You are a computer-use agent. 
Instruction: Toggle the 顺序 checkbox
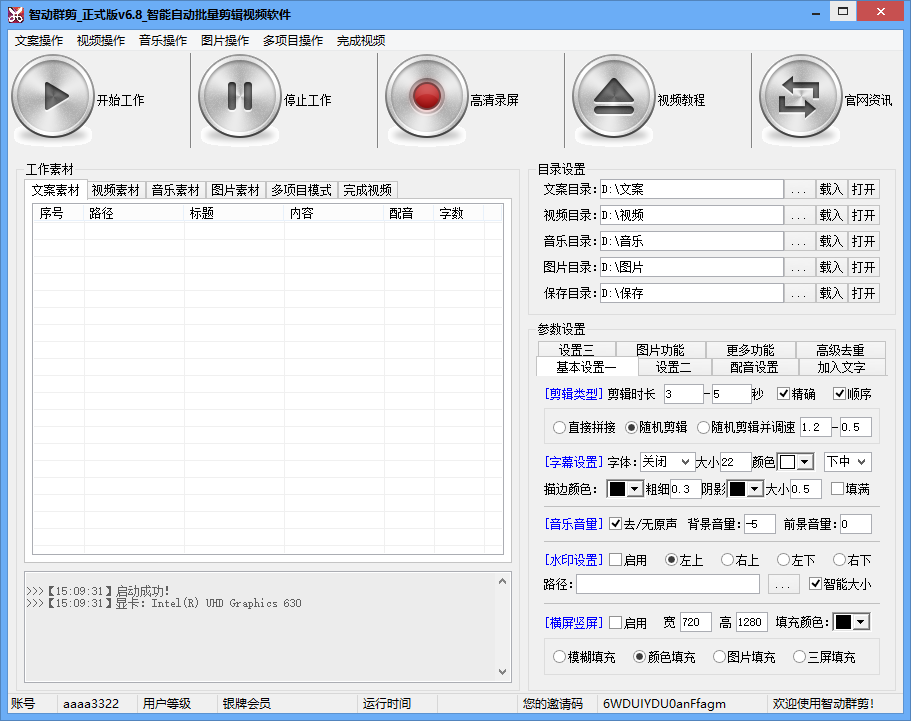838,395
